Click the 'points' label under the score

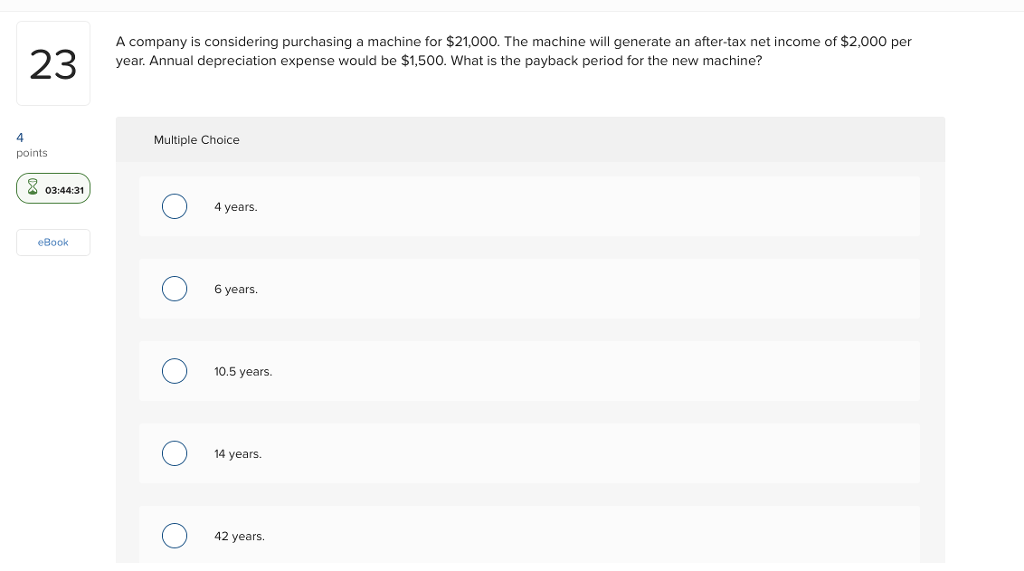coord(32,153)
